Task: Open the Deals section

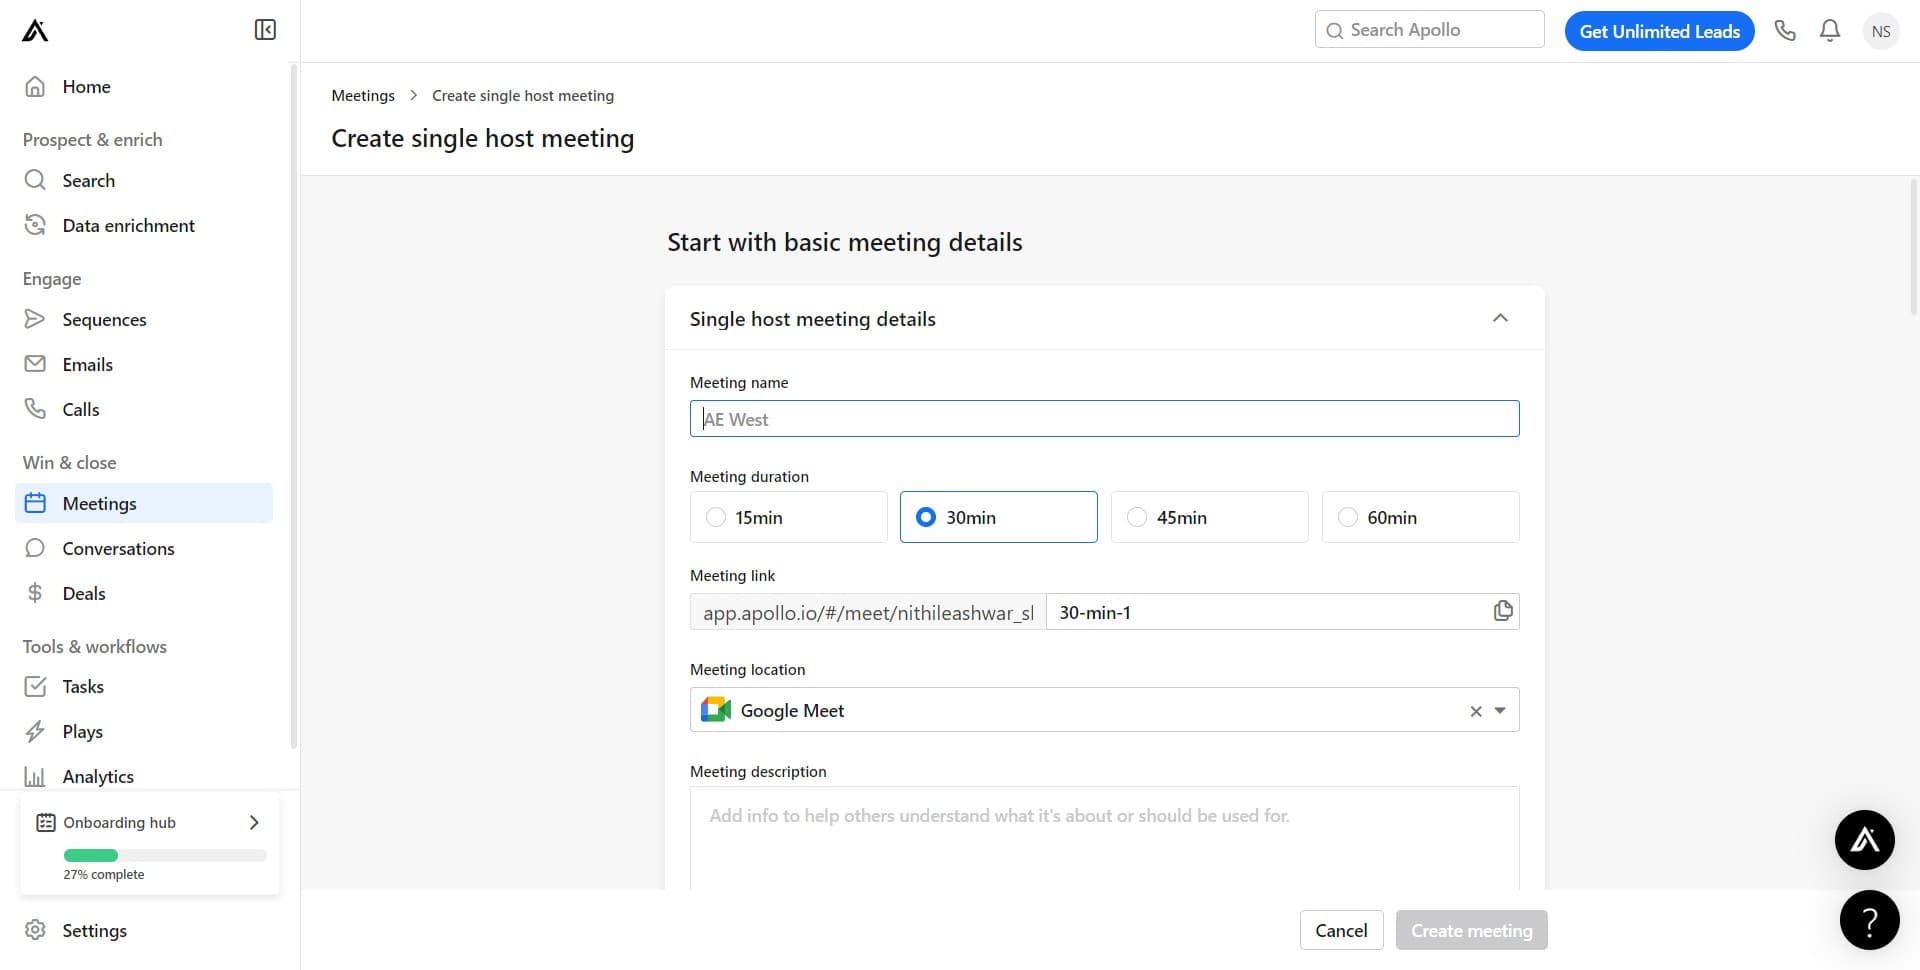Action: [84, 593]
